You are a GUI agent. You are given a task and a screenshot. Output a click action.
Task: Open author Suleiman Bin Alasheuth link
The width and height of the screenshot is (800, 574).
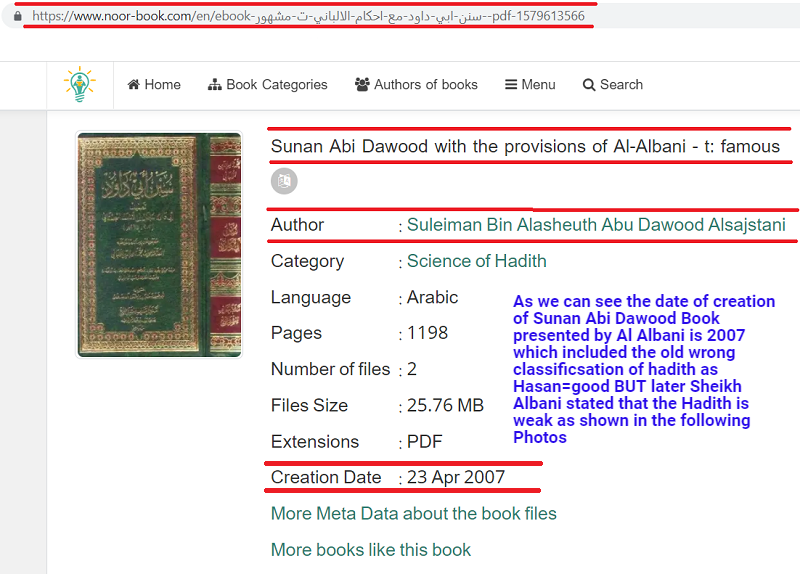click(x=596, y=225)
